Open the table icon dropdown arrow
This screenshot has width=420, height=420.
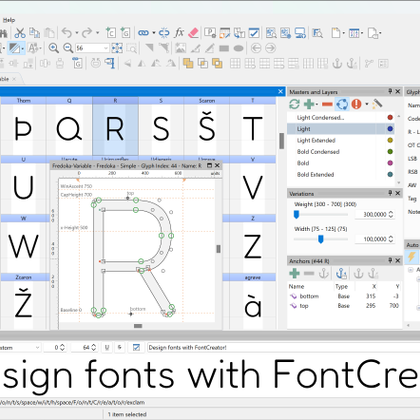[x=362, y=33]
